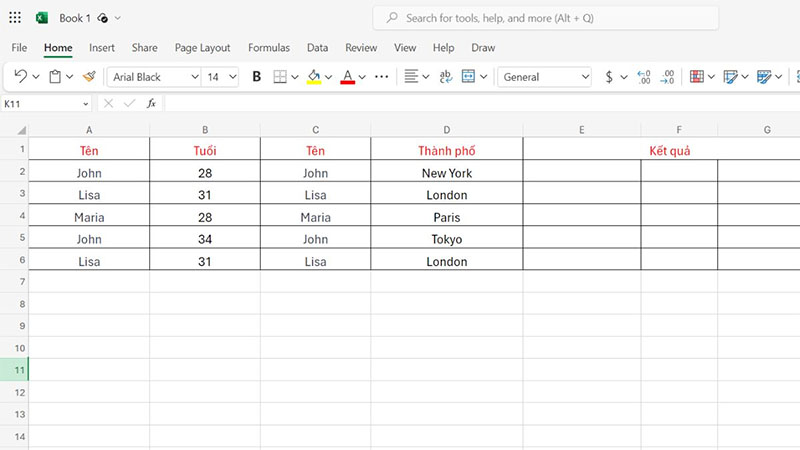
Task: Click the Book 1 file name
Action: (x=75, y=18)
